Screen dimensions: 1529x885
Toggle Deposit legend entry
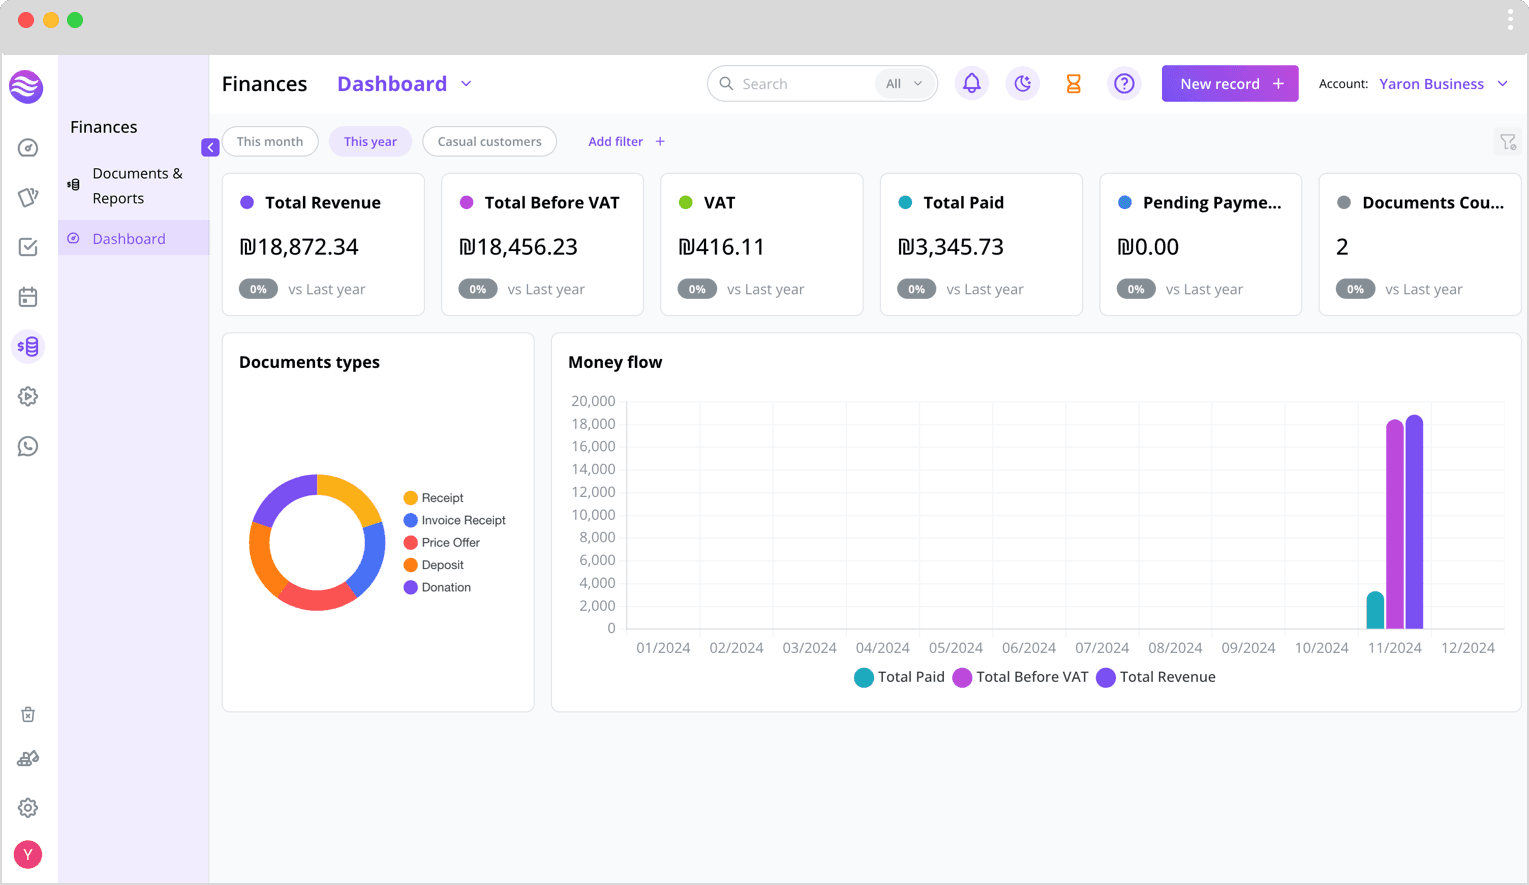coord(434,565)
